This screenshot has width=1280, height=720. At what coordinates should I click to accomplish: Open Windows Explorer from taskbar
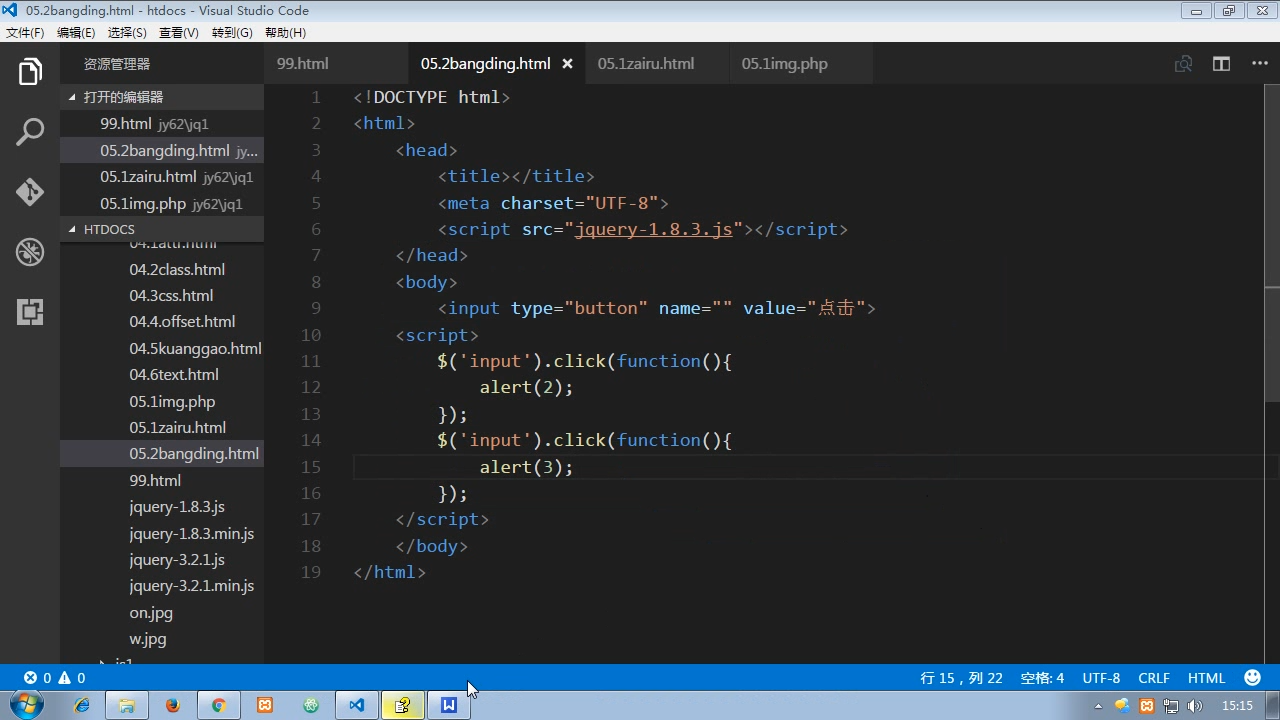[x=127, y=705]
